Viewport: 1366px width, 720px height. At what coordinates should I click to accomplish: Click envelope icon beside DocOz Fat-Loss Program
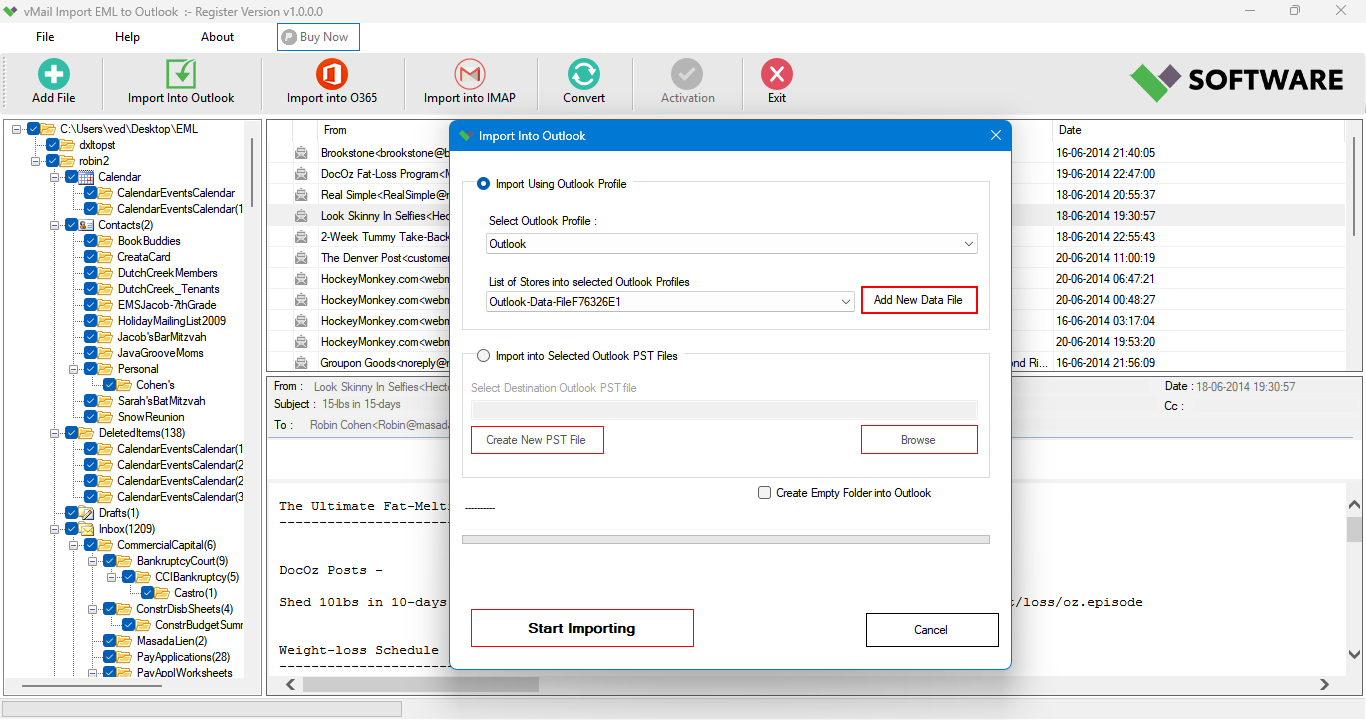click(x=301, y=174)
